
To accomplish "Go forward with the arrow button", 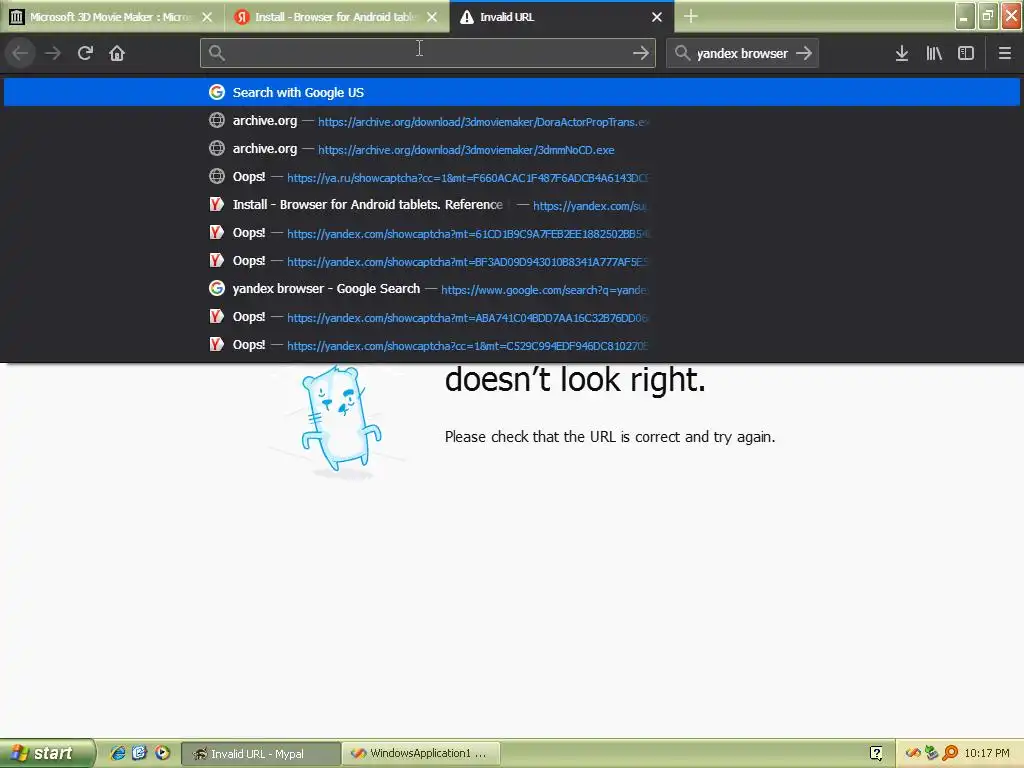I will 53,53.
